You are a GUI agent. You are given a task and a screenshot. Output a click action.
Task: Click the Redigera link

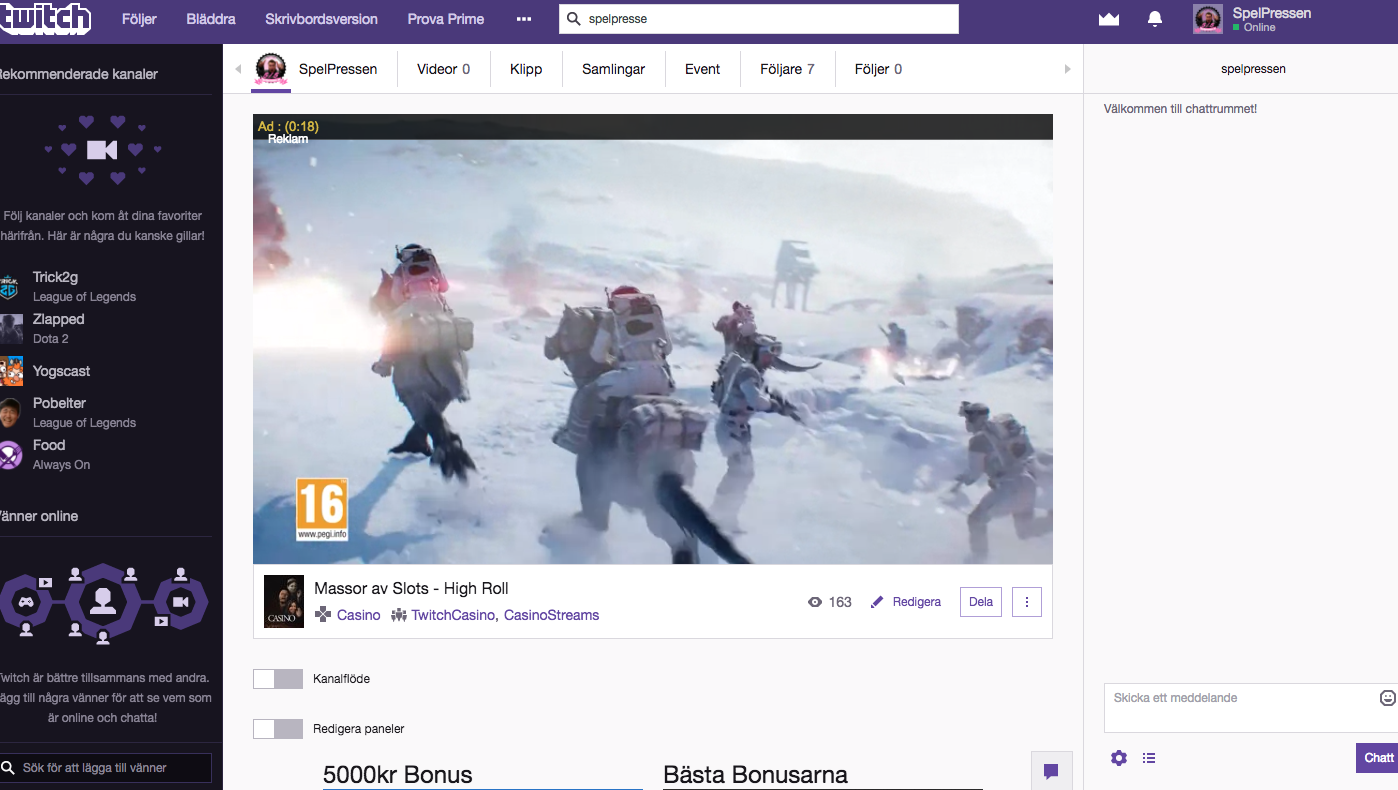(917, 602)
